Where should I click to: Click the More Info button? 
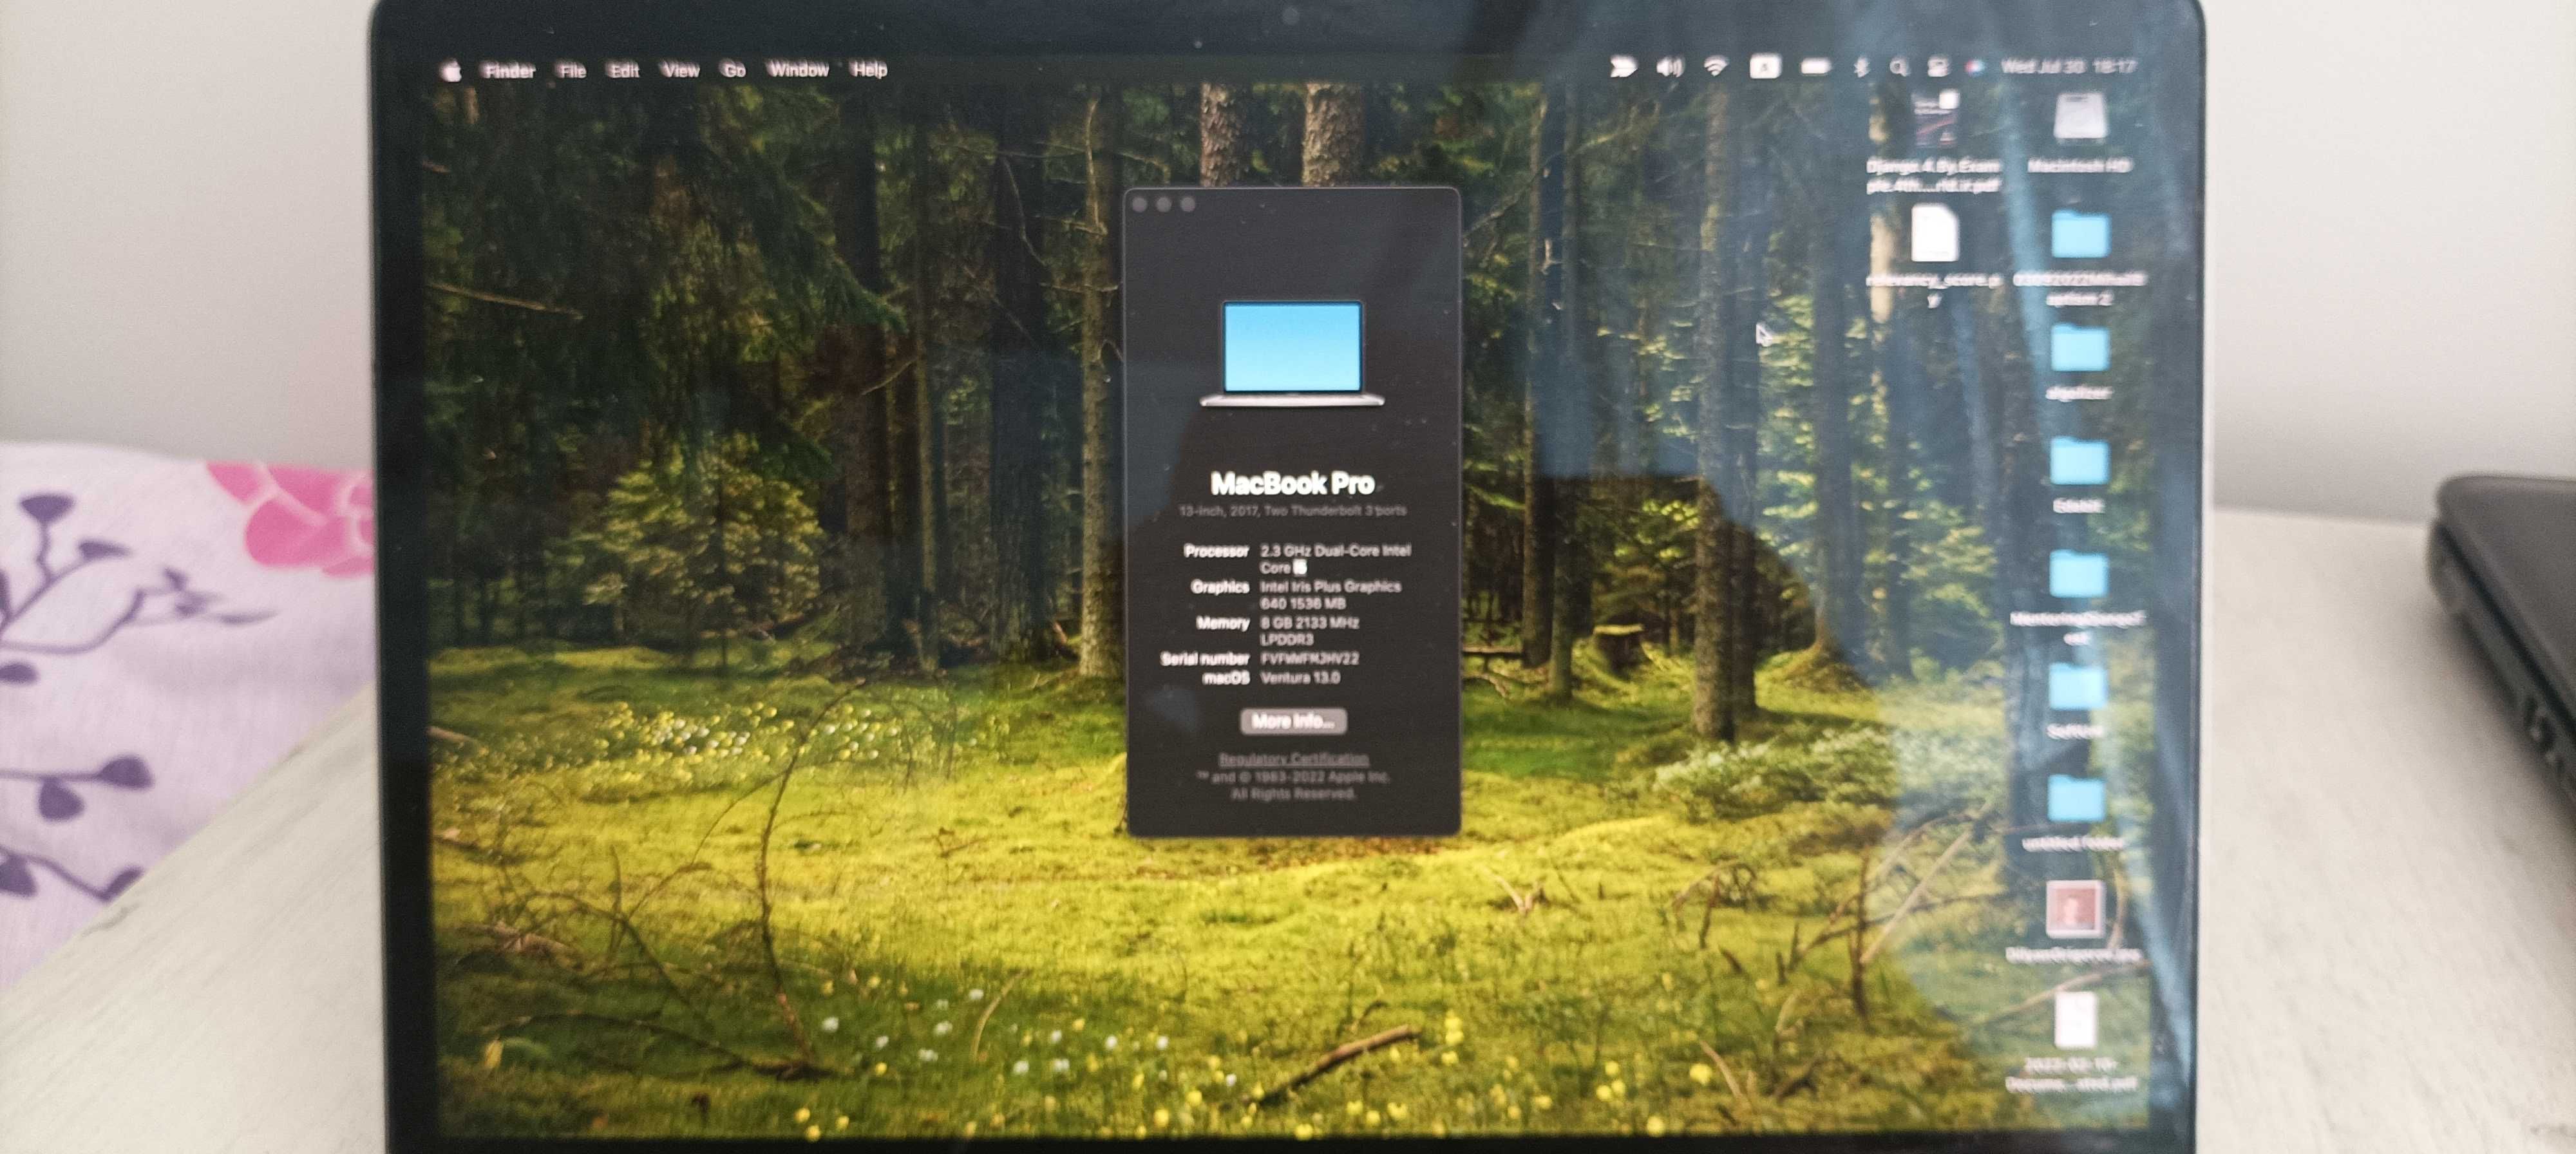pyautogui.click(x=1293, y=721)
